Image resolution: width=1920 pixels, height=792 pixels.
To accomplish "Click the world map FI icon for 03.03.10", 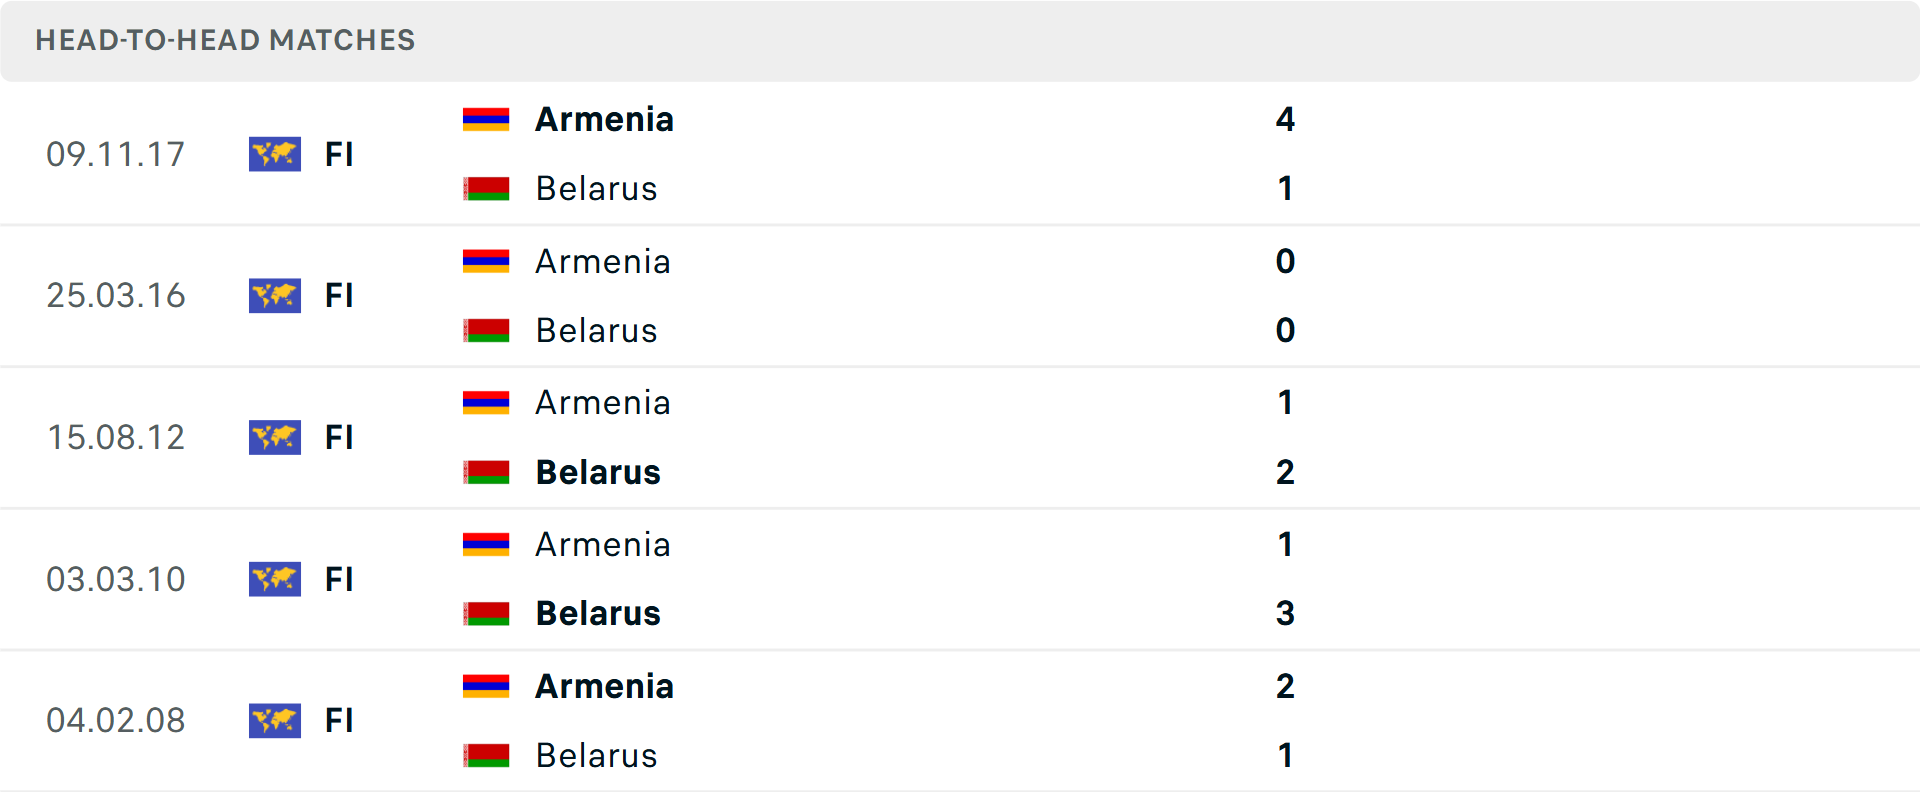I will [274, 579].
